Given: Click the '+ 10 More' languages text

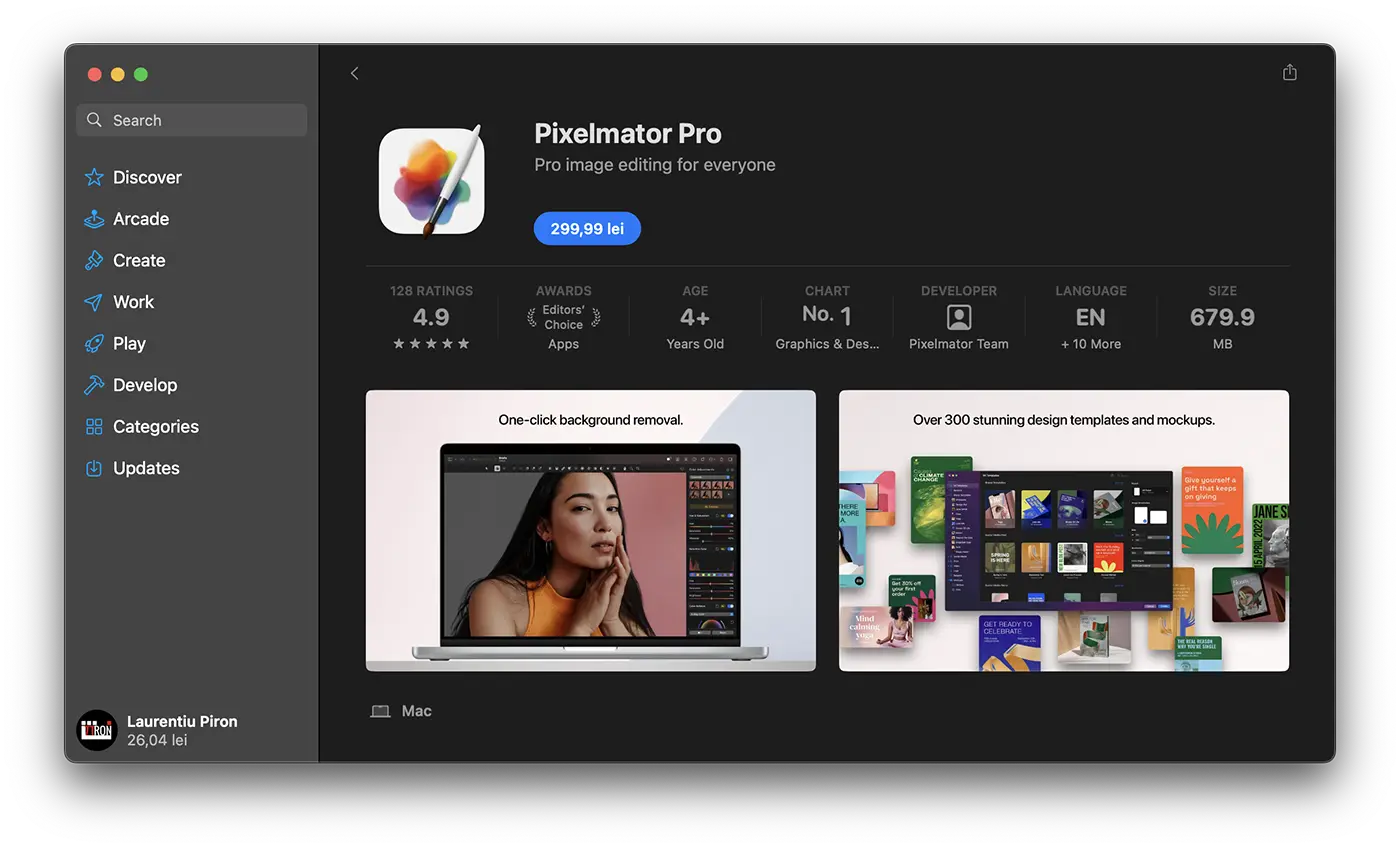Looking at the screenshot, I should point(1091,344).
